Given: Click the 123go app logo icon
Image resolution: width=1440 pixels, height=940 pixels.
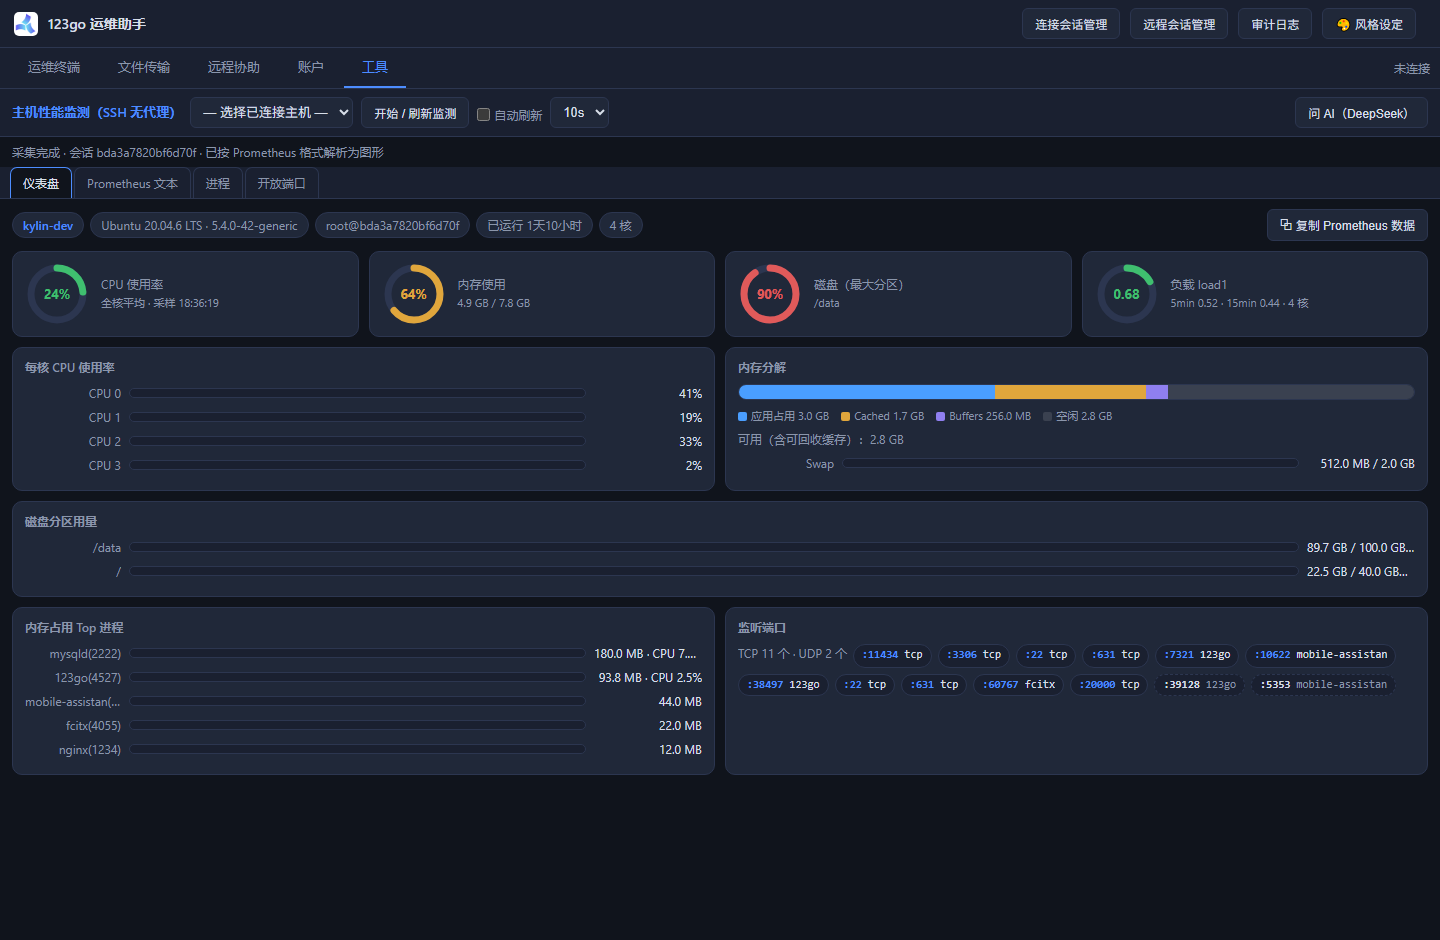Looking at the screenshot, I should [26, 24].
